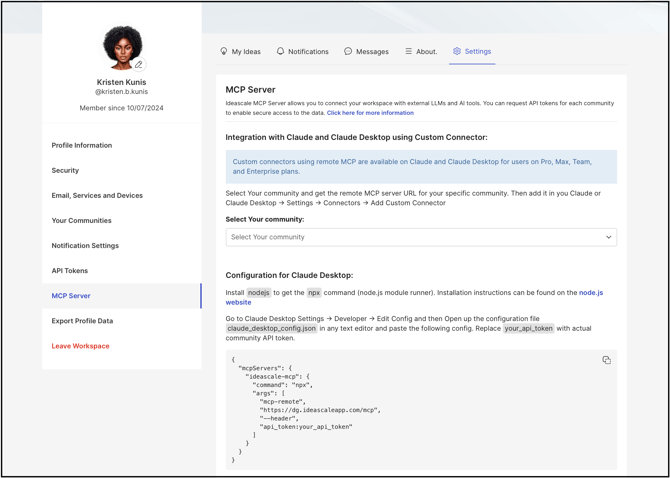Click the nodejs inline code label
Screen dimensions: 670x478
[x=259, y=293]
